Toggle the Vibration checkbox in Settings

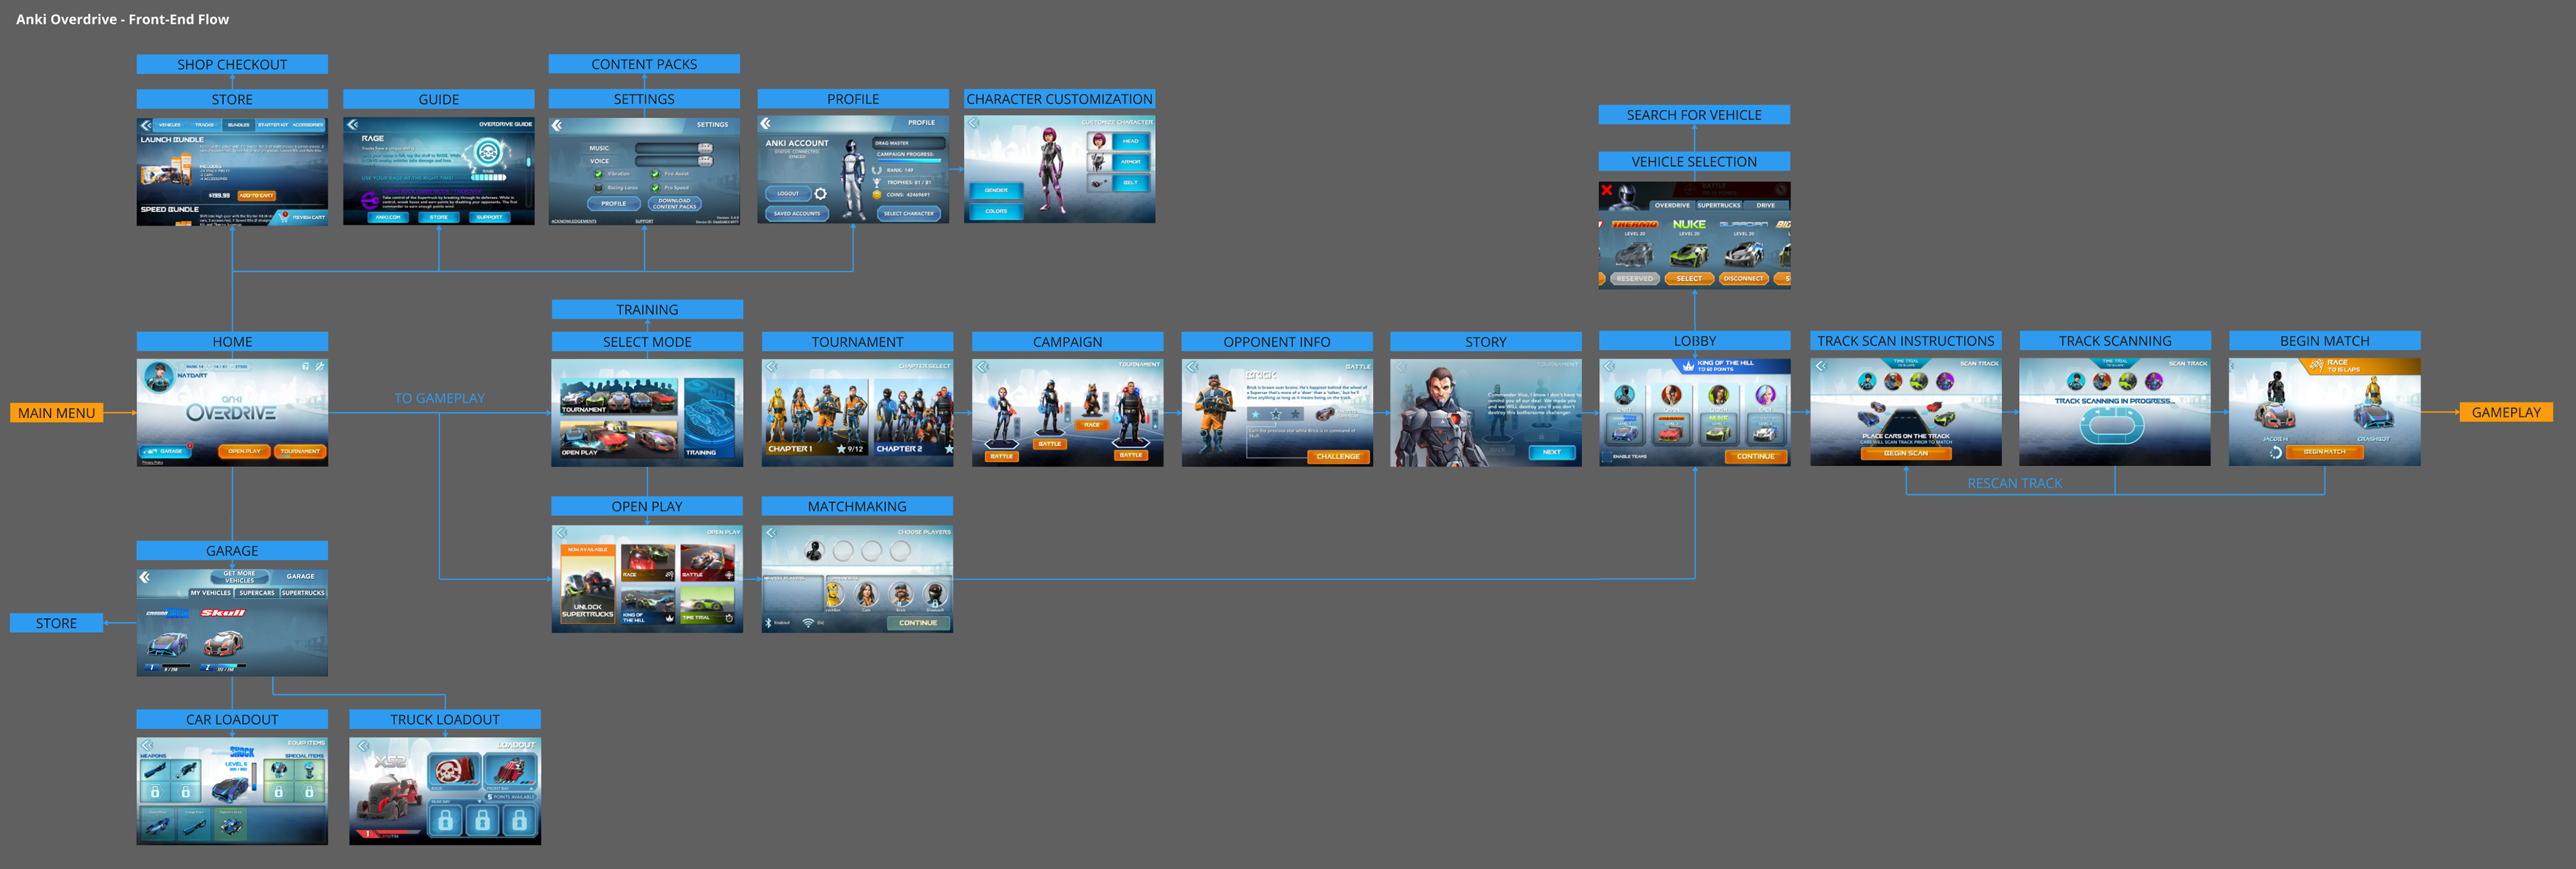(x=599, y=174)
